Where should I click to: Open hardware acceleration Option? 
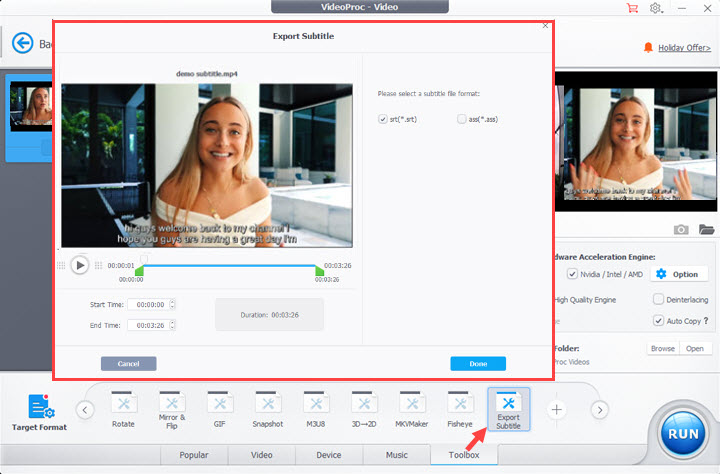pyautogui.click(x=678, y=274)
